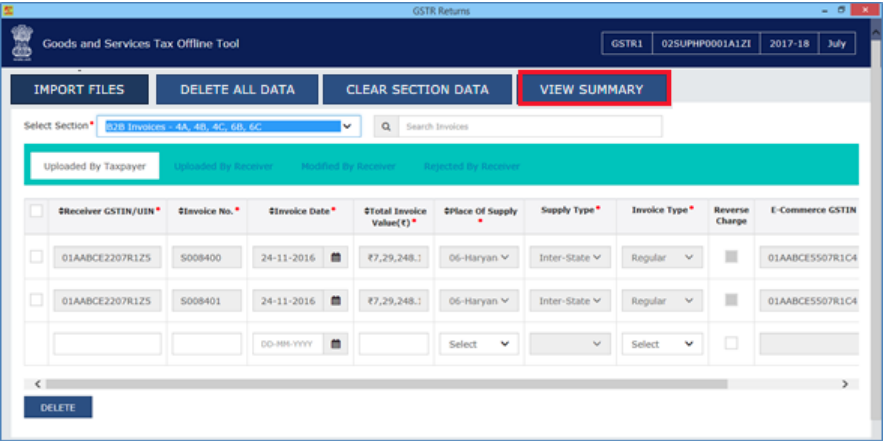Click the search magnifier icon

pos(386,127)
